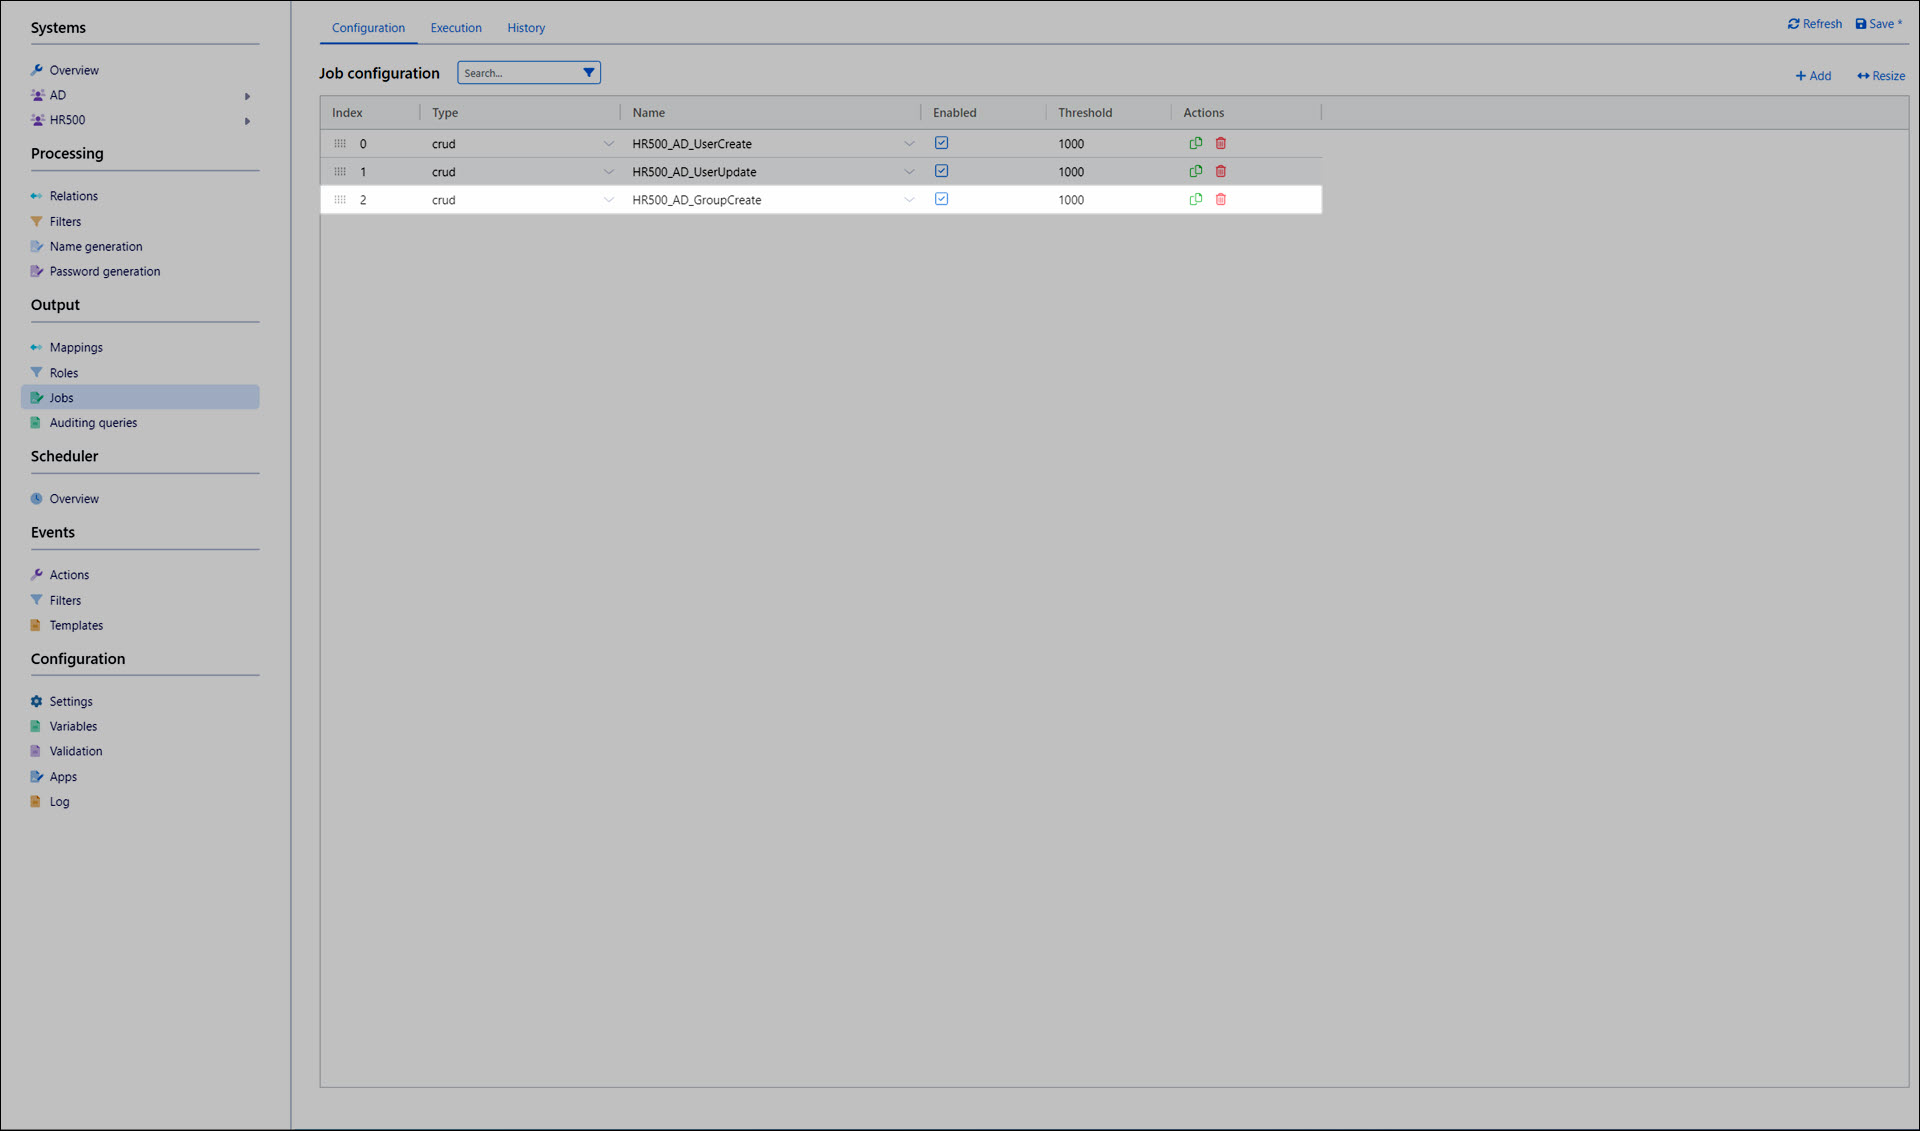The width and height of the screenshot is (1920, 1131).
Task: Add a new job
Action: click(x=1813, y=76)
